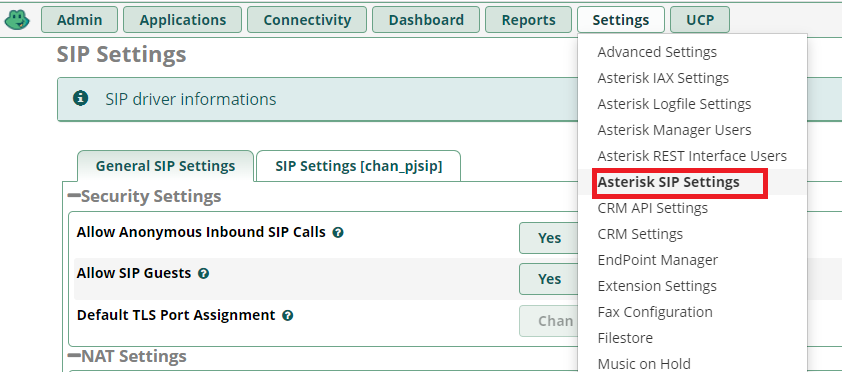842x372 pixels.
Task: Open the Applications dropdown menu
Action: [183, 20]
